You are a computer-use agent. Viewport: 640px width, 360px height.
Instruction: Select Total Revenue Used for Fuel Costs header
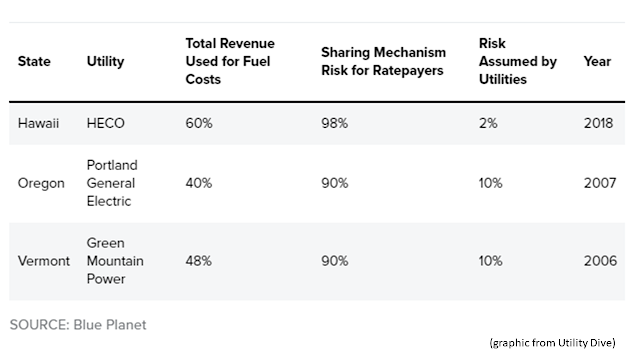point(230,61)
